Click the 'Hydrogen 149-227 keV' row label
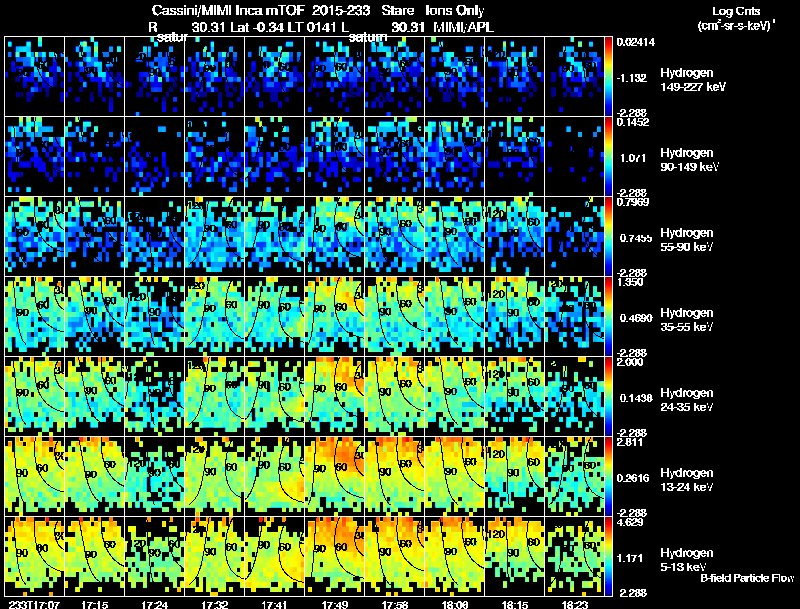Image resolution: width=800 pixels, height=609 pixels. 692,80
